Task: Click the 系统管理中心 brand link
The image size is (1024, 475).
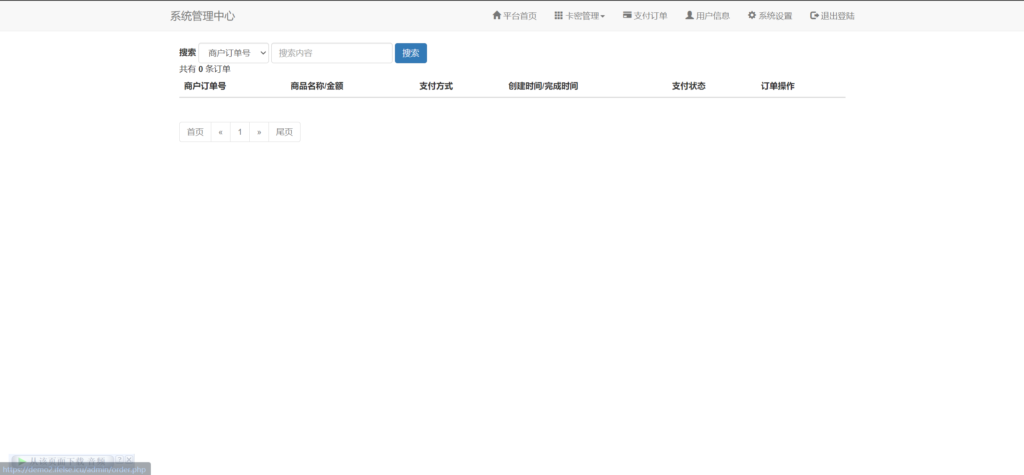Action: tap(202, 16)
